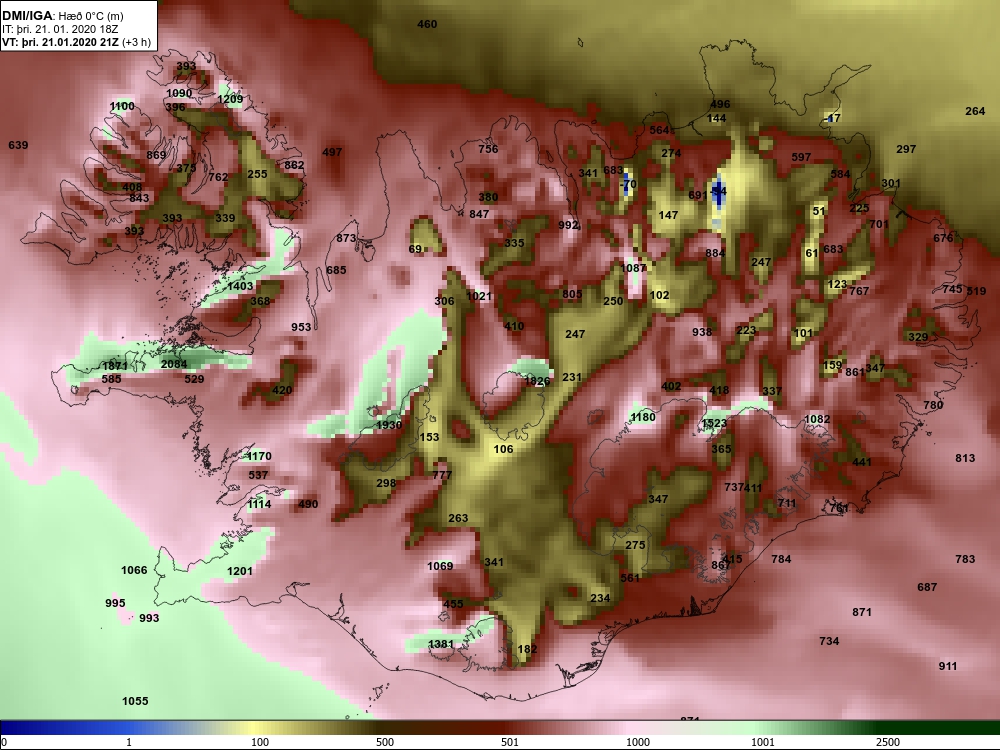Screen dimensions: 1000x750
Task: Click the map value 911 in the southeast sea
Action: (948, 666)
